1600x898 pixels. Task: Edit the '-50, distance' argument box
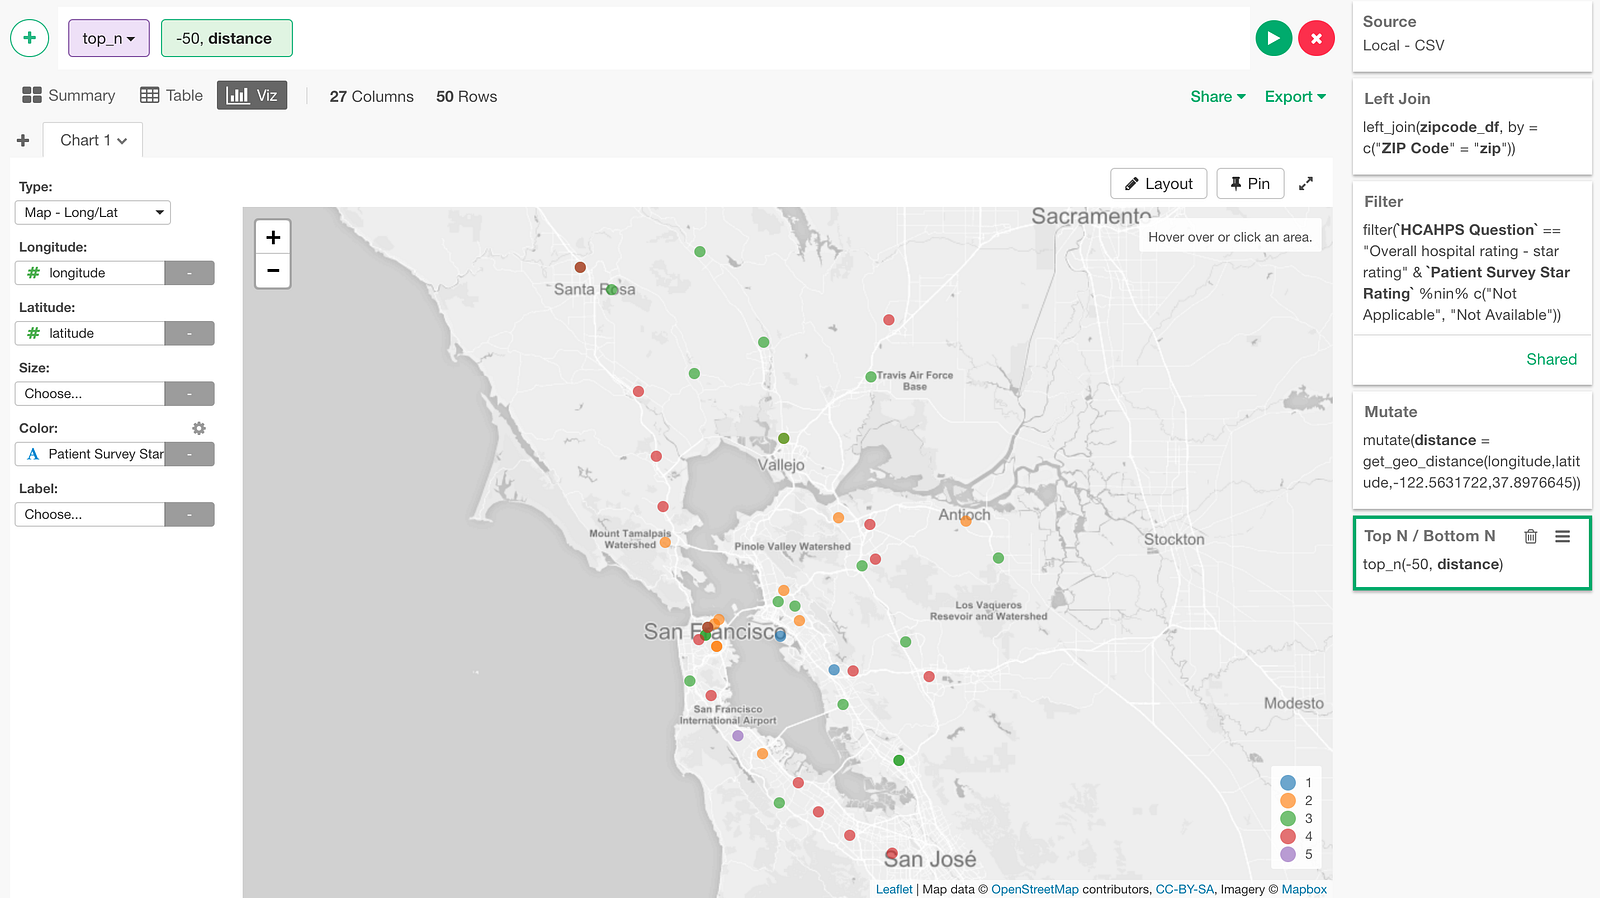[227, 38]
